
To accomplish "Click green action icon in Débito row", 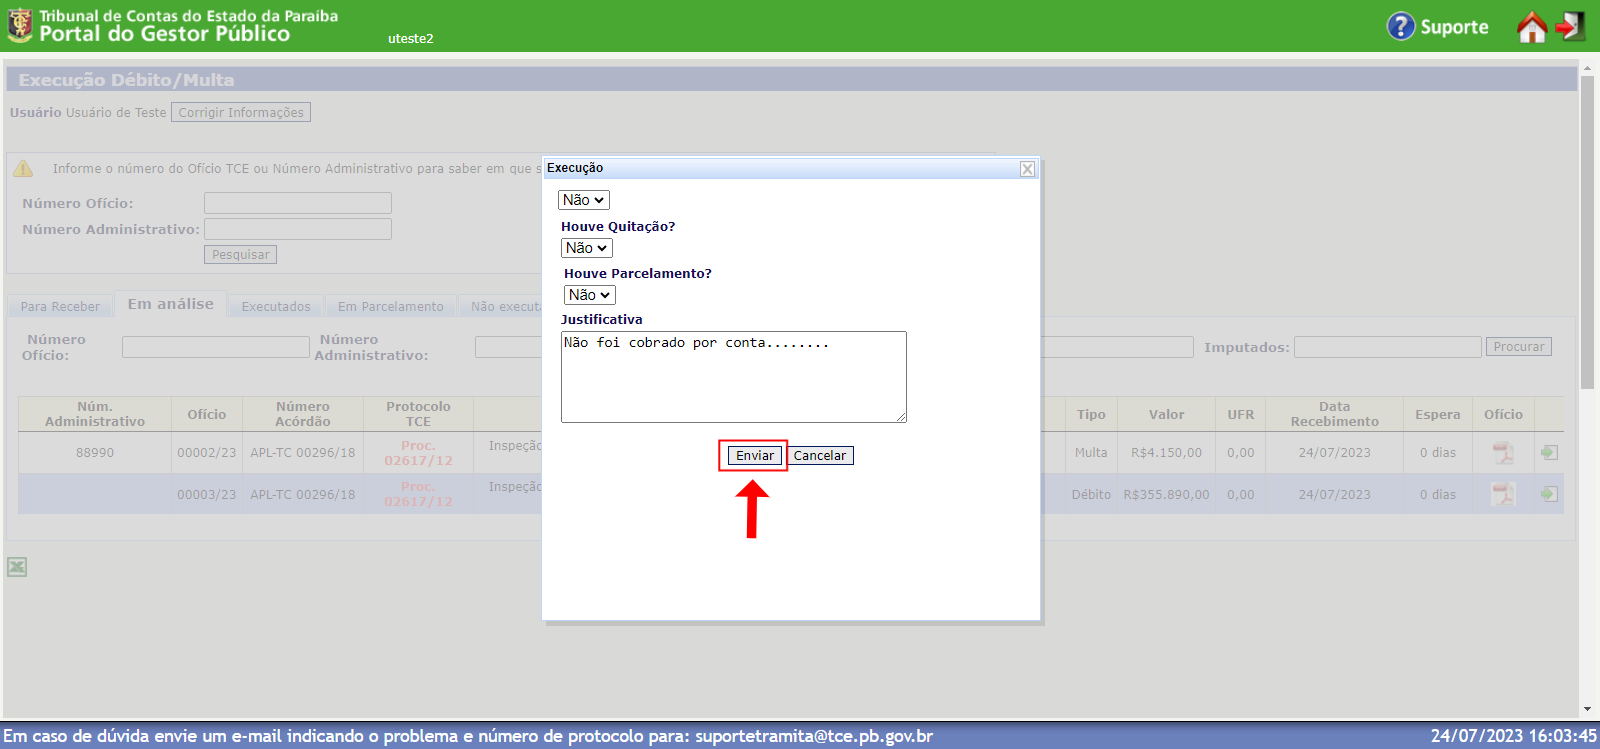I will 1549,494.
